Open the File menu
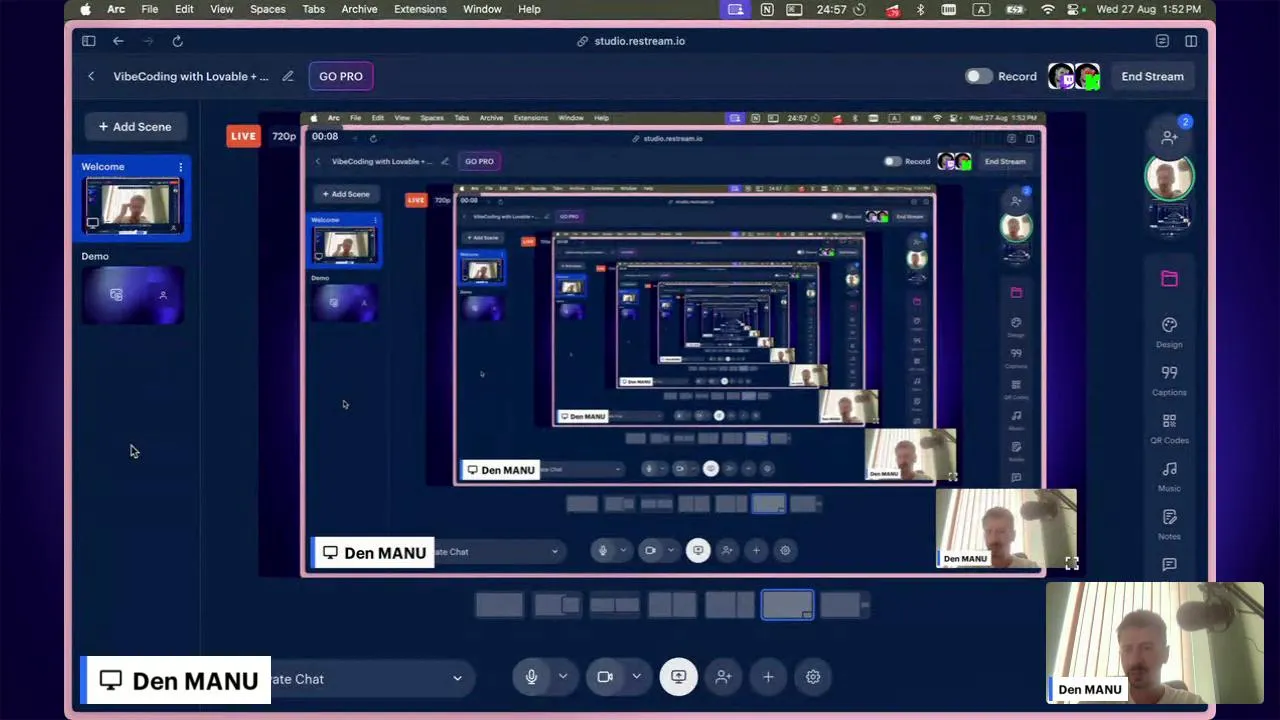1280x720 pixels. pos(149,9)
